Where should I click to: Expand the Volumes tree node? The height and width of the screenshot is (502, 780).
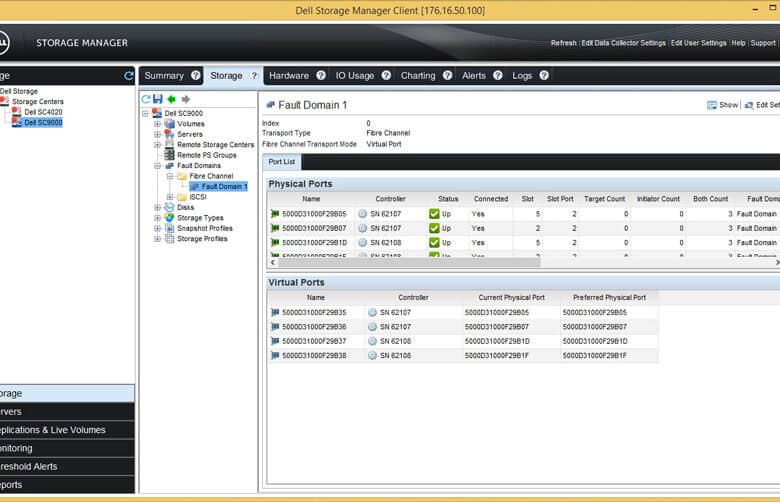pos(157,123)
